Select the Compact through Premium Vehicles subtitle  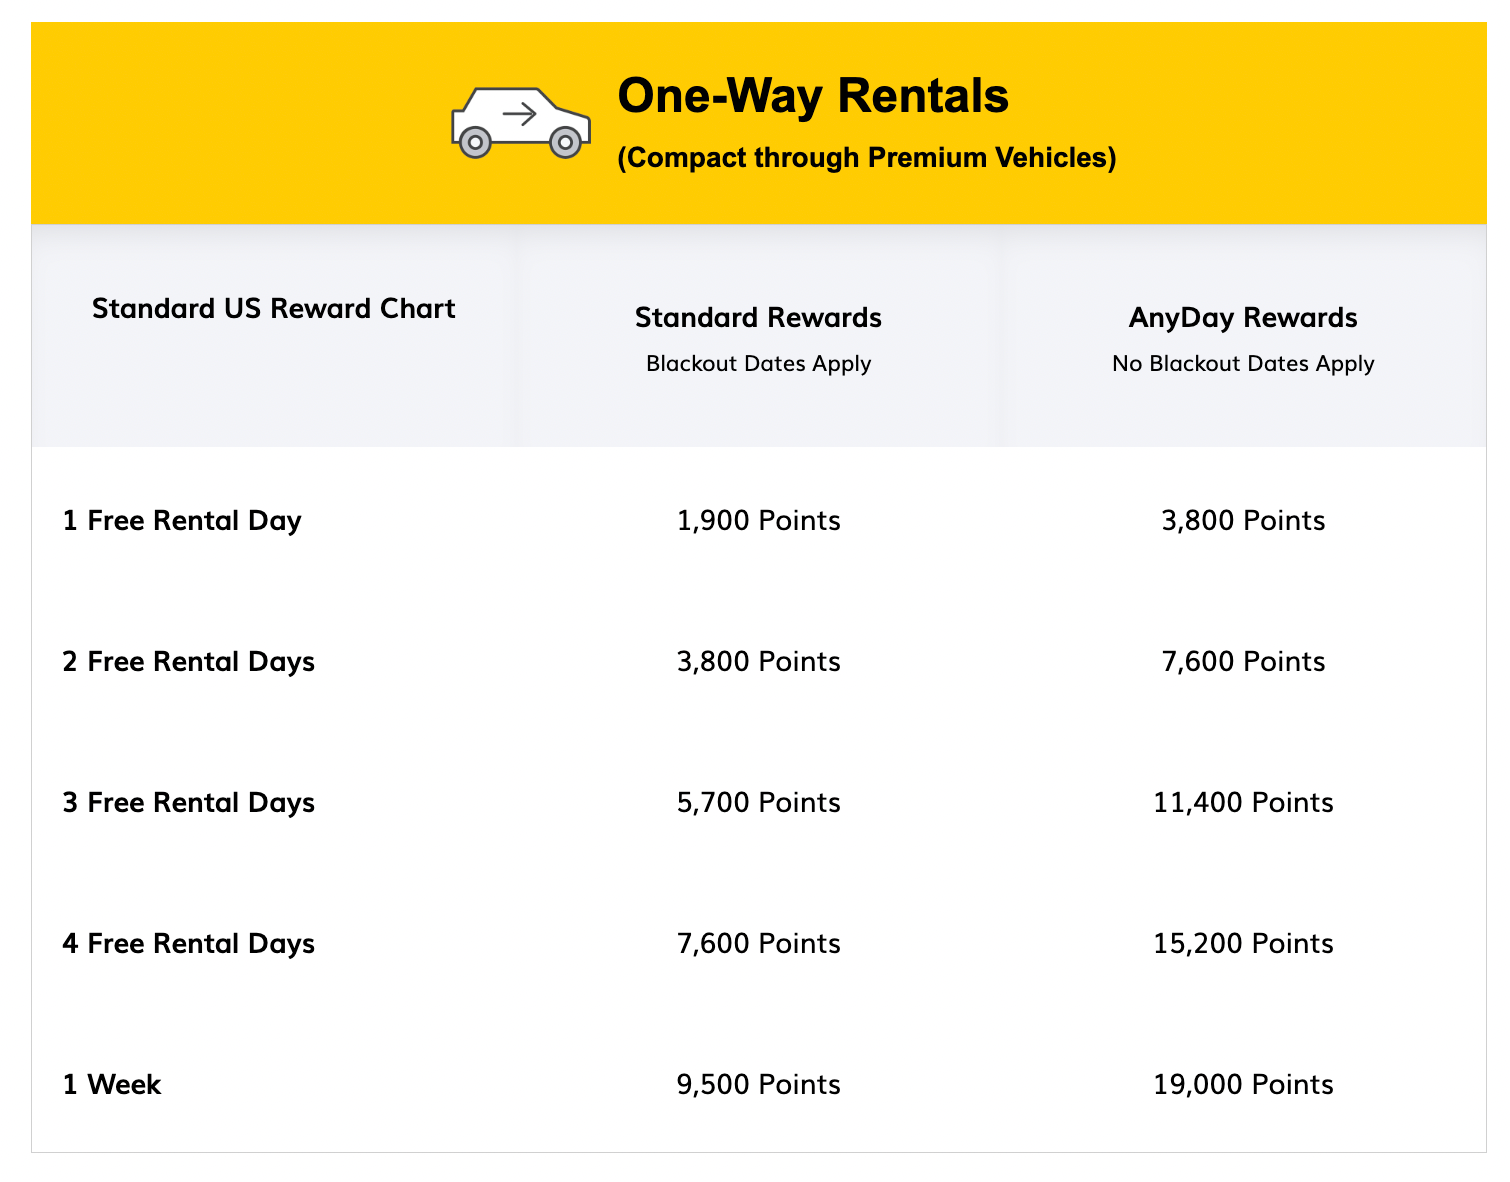point(866,158)
